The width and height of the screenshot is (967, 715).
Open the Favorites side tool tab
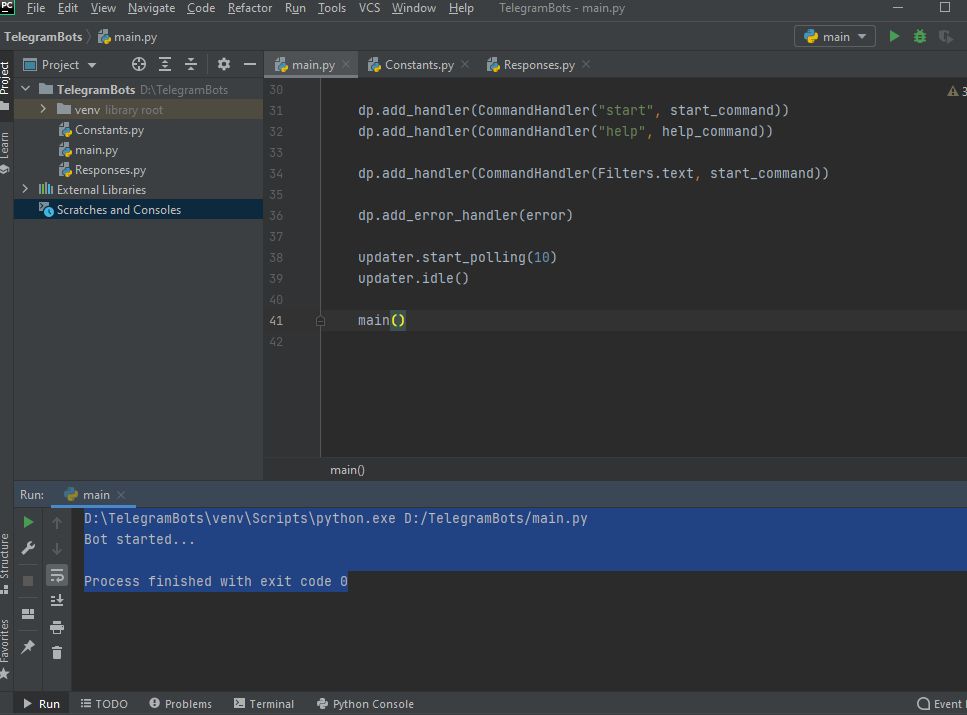(x=6, y=648)
